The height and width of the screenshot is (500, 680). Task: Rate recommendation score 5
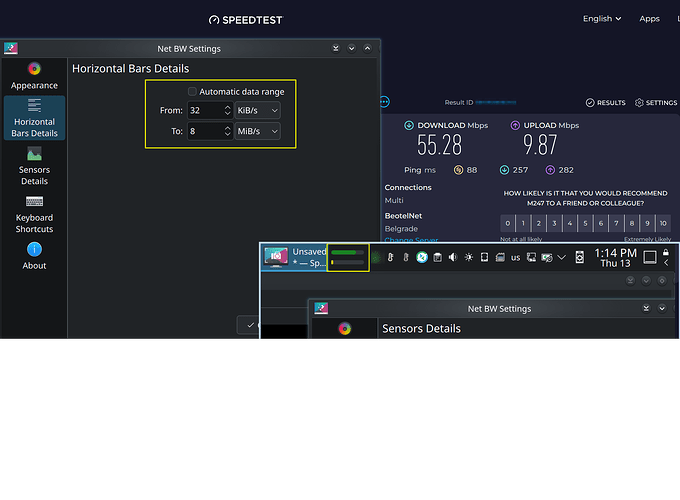585,223
